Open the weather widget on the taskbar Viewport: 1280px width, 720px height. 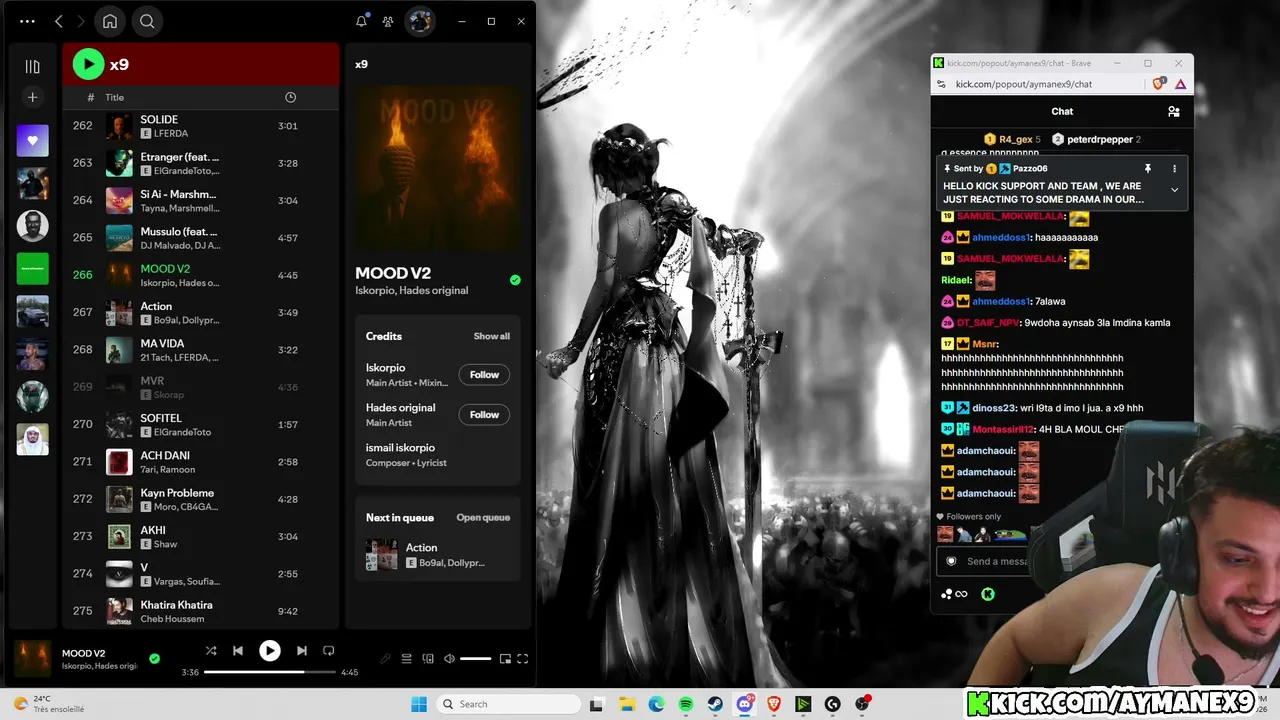[x=50, y=704]
